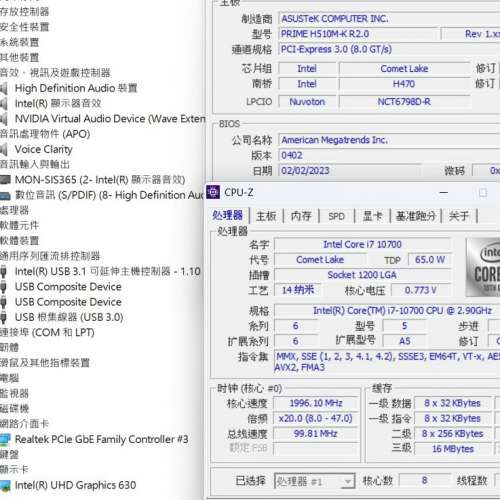Collapse the 顯示卡 category

(14, 470)
